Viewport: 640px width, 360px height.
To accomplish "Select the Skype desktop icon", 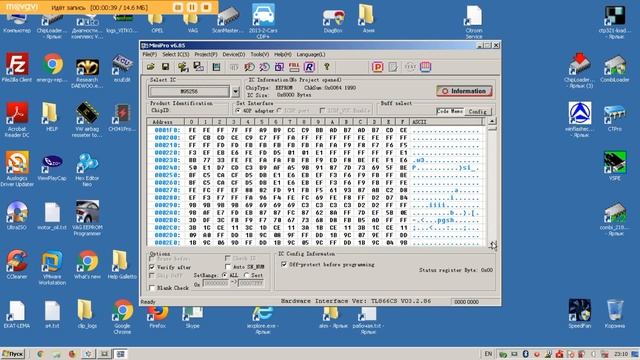I will click(193, 317).
